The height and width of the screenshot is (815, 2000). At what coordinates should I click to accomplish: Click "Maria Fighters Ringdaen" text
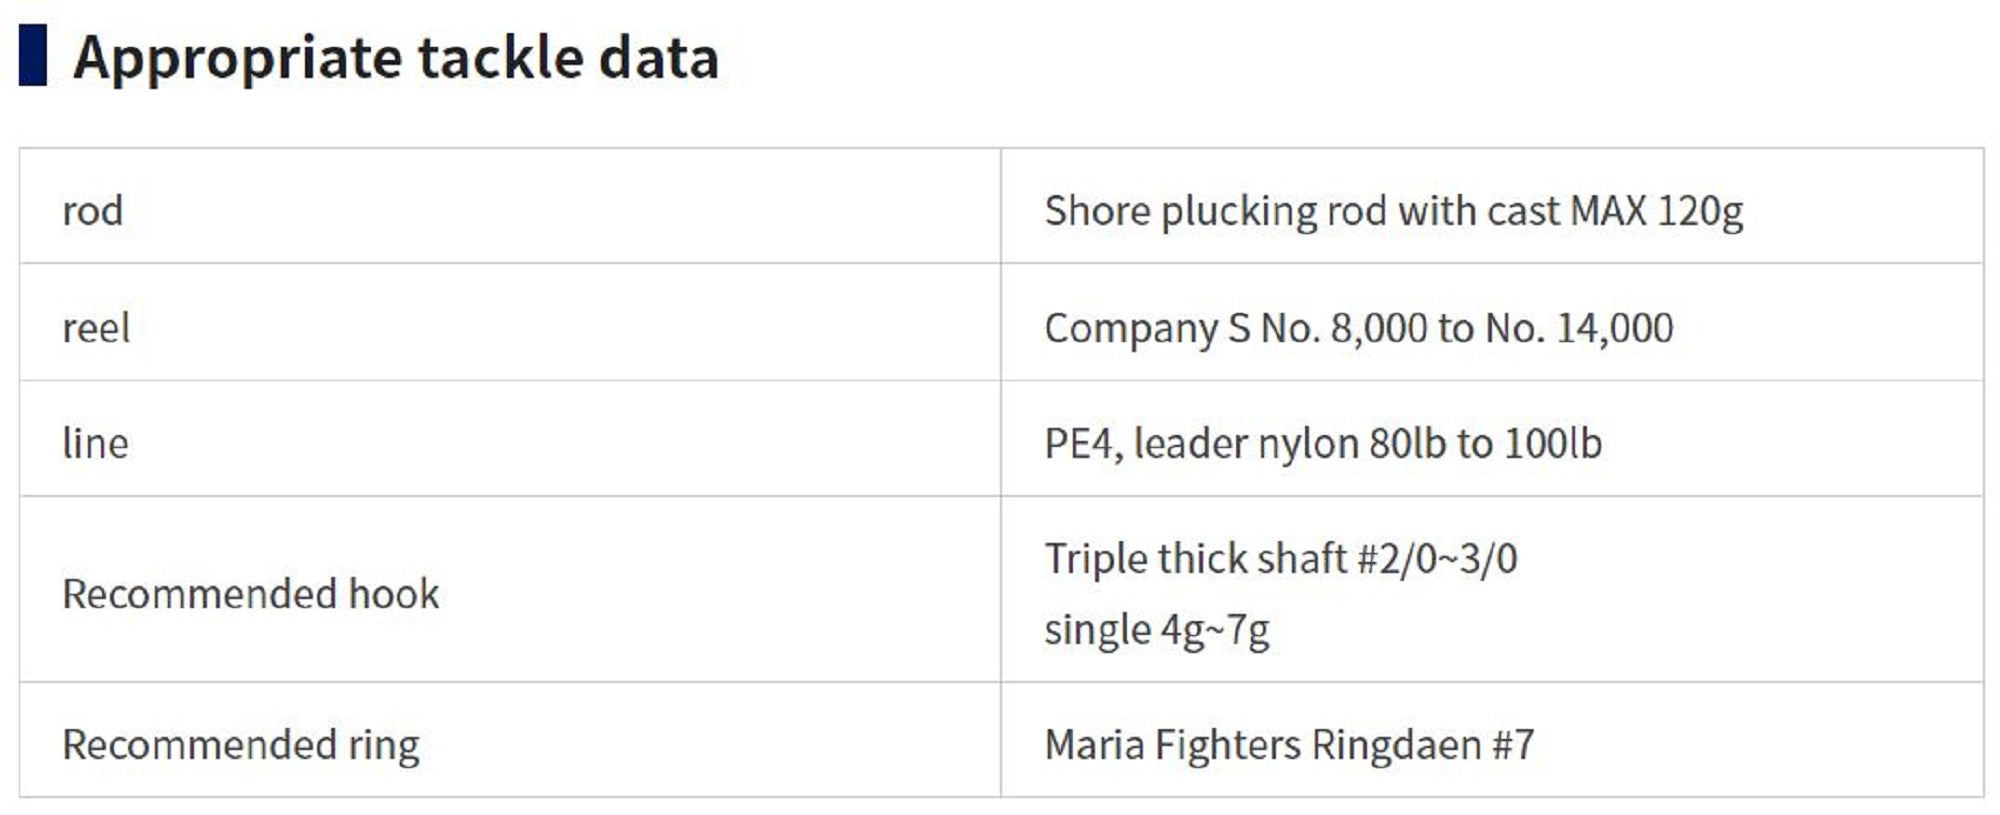click(x=1262, y=744)
